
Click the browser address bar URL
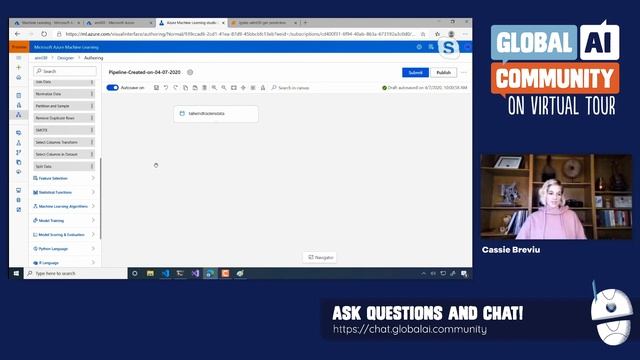(240, 34)
